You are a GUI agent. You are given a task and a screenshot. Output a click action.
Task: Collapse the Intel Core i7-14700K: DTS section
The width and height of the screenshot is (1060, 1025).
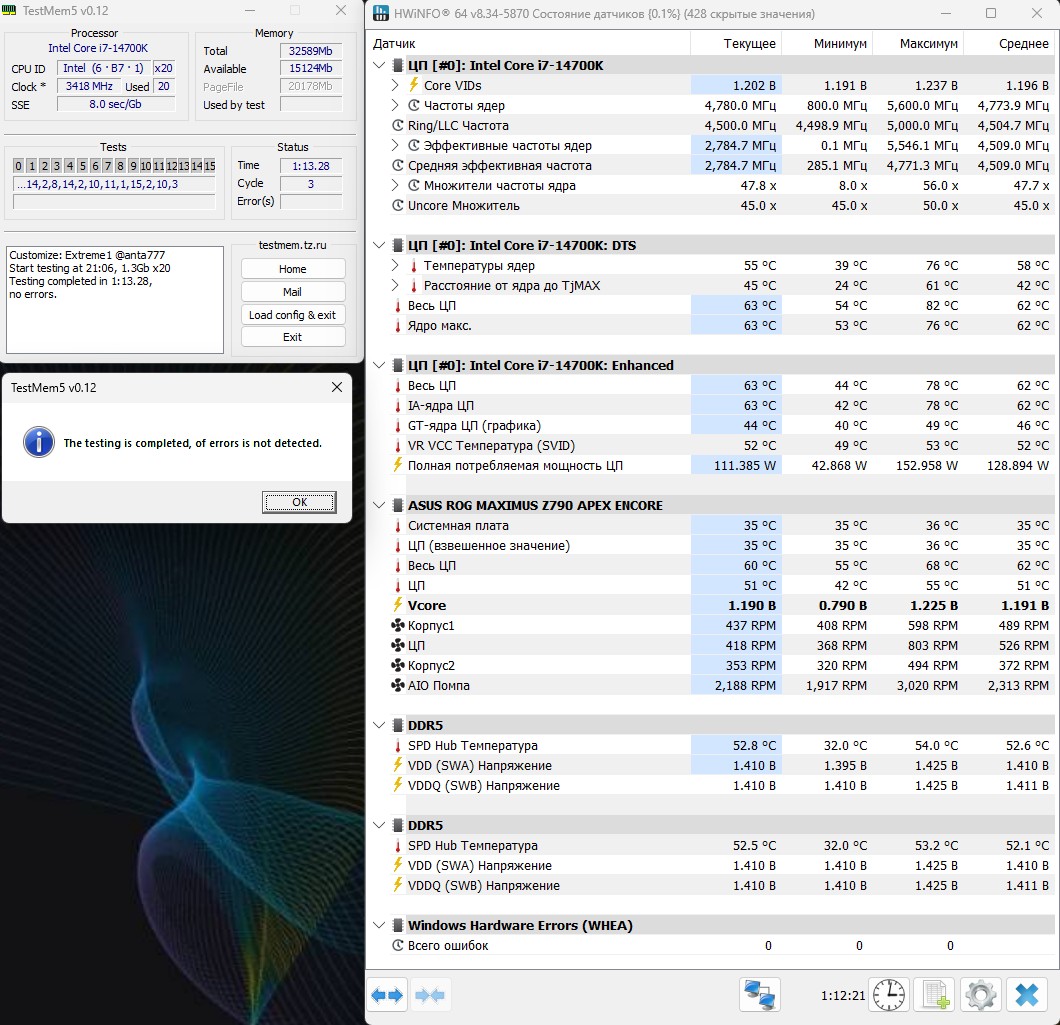pyautogui.click(x=379, y=245)
